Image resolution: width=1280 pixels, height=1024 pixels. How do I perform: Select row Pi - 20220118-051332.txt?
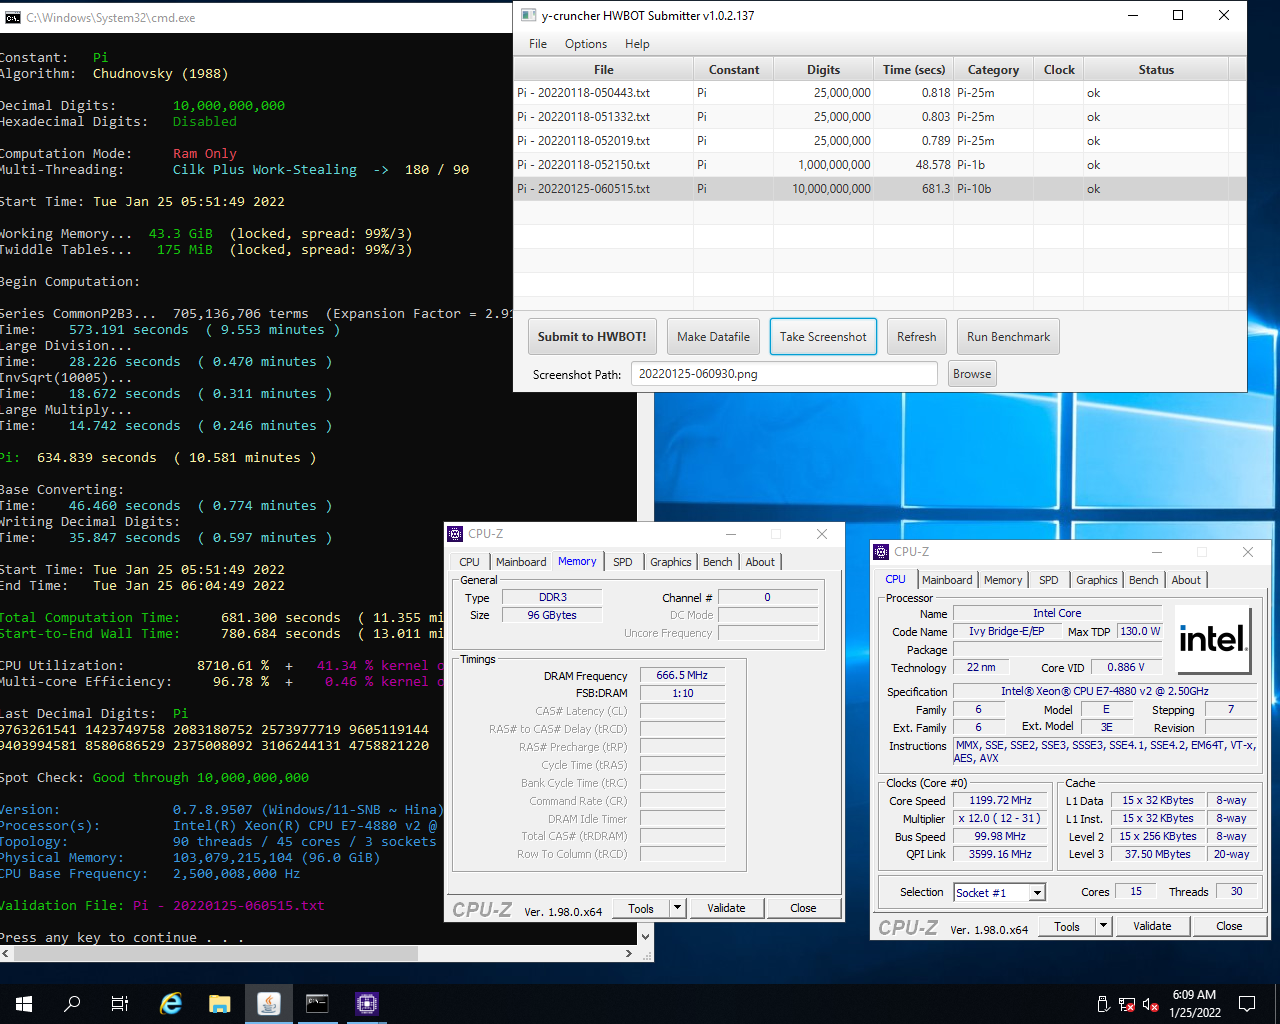[880, 117]
